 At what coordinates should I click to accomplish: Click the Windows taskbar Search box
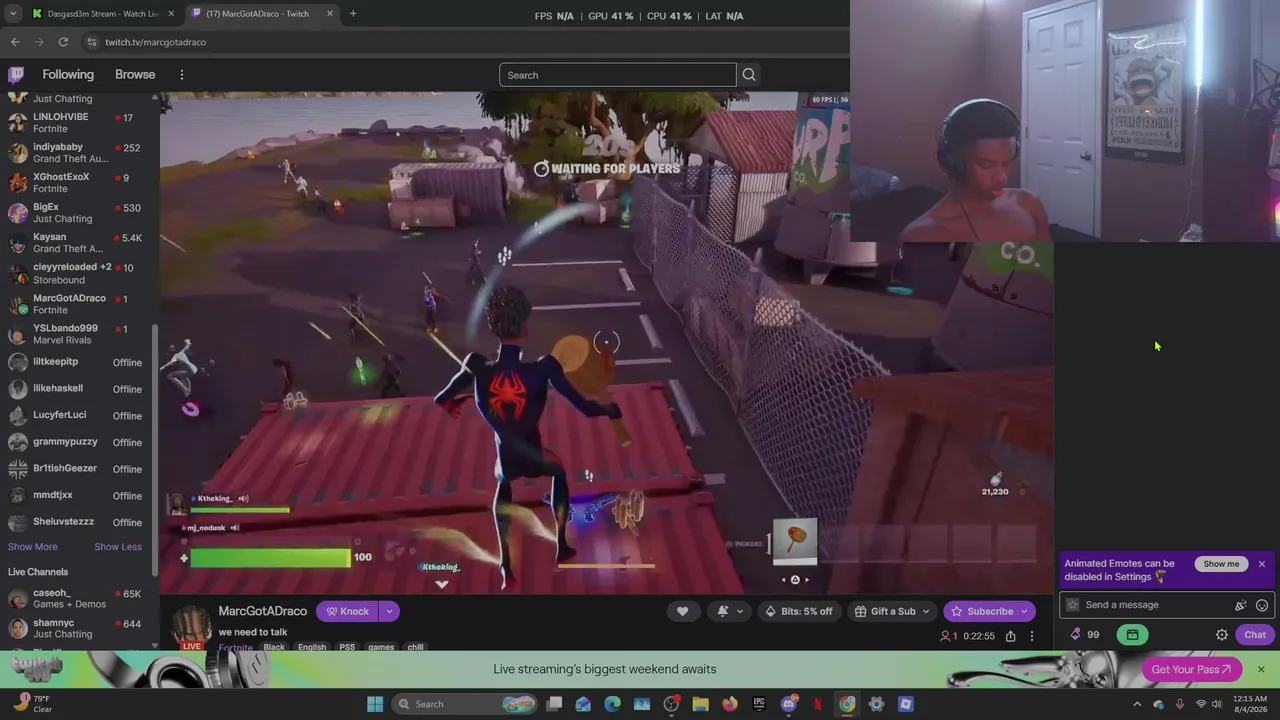click(462, 704)
